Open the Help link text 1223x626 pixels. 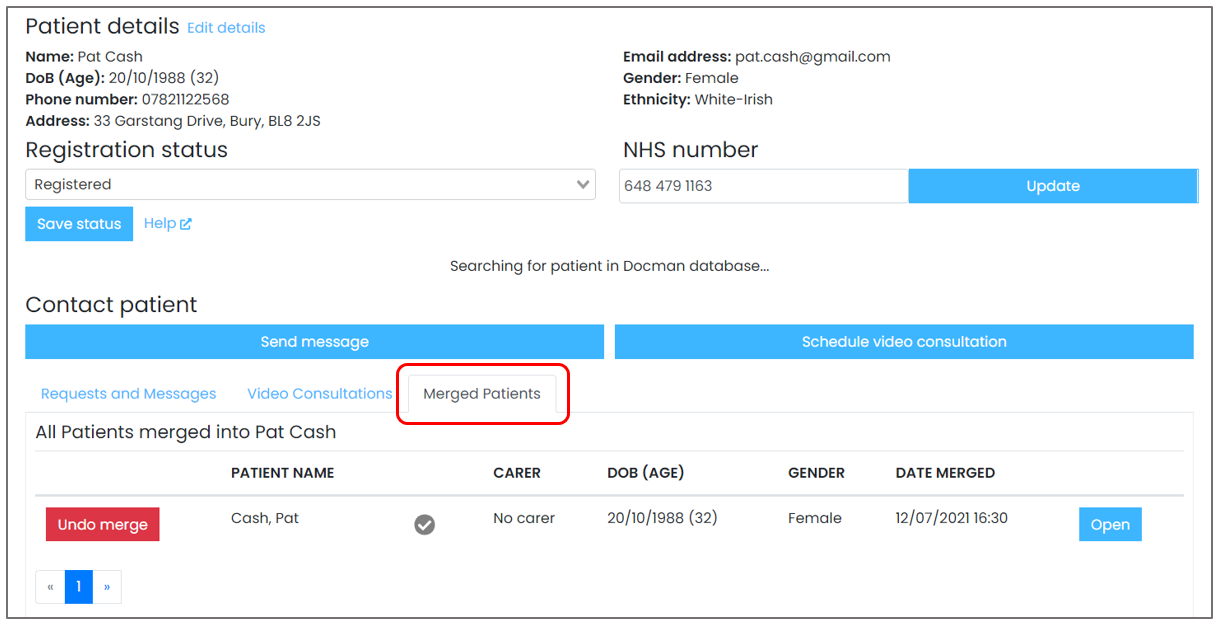tap(159, 224)
